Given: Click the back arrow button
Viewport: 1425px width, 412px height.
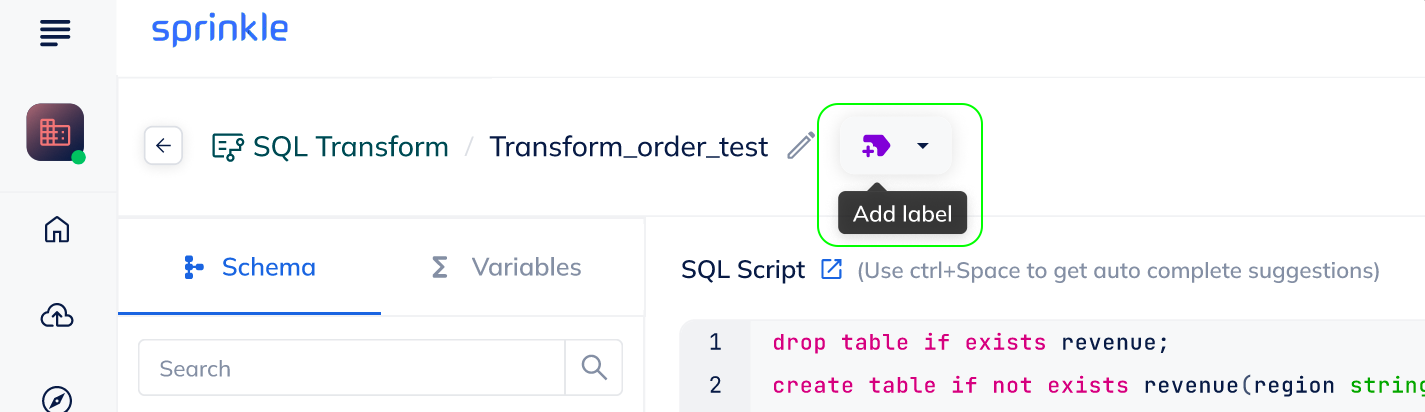Looking at the screenshot, I should [x=164, y=146].
